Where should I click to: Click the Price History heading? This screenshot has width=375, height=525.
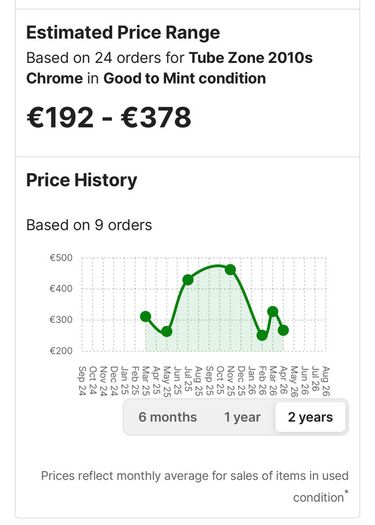(x=82, y=180)
